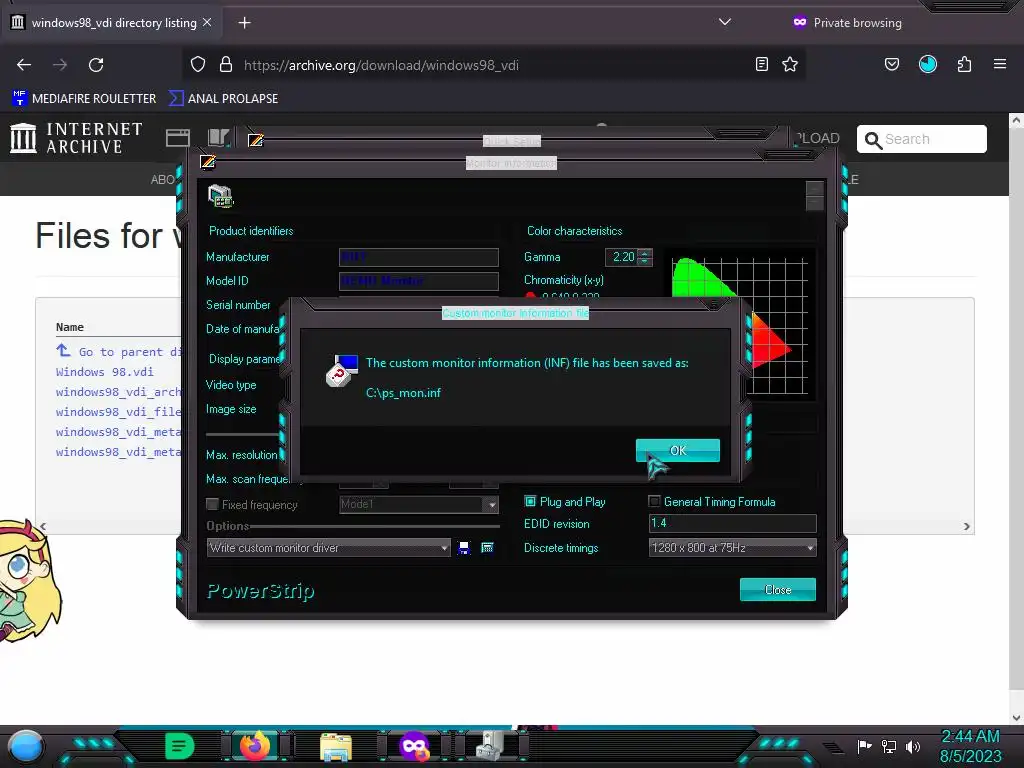The height and width of the screenshot is (768, 1024).
Task: Click the Internet Archive texts book icon
Action: coord(219,138)
